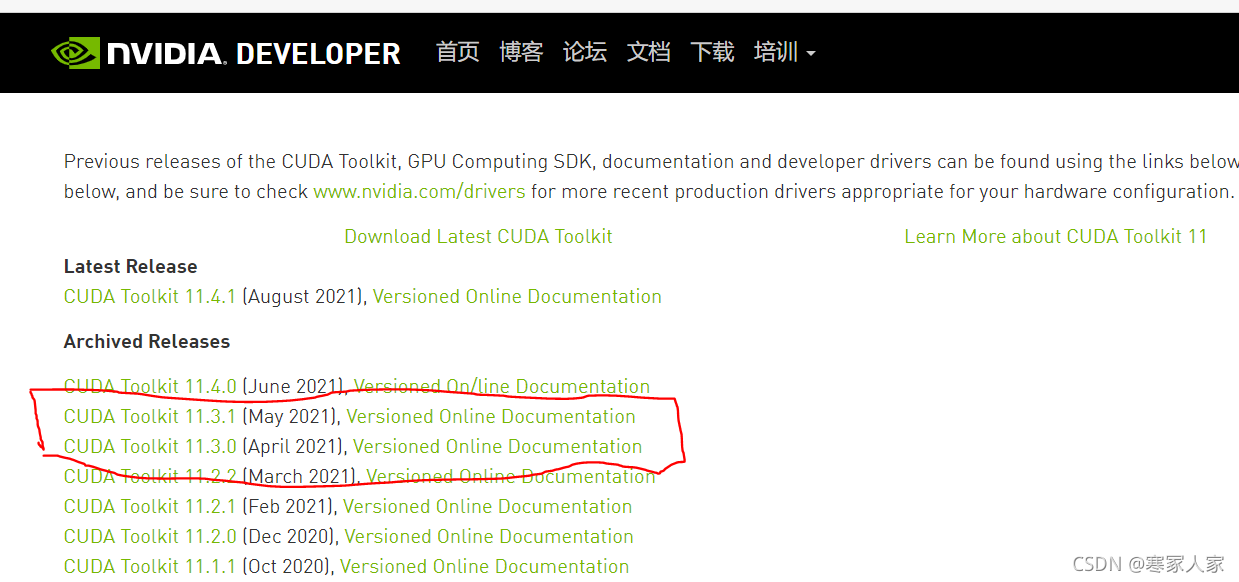This screenshot has width=1239, height=582.
Task: Open documentation for CUDA Toolkit 11.4.1
Action: [x=517, y=296]
